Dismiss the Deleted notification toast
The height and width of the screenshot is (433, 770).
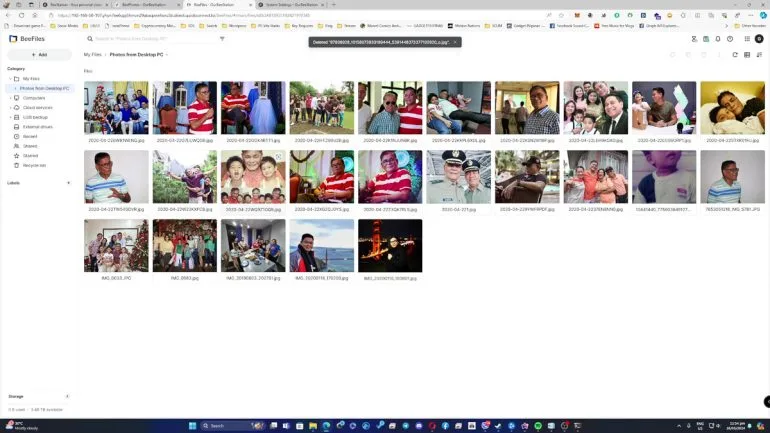(455, 42)
